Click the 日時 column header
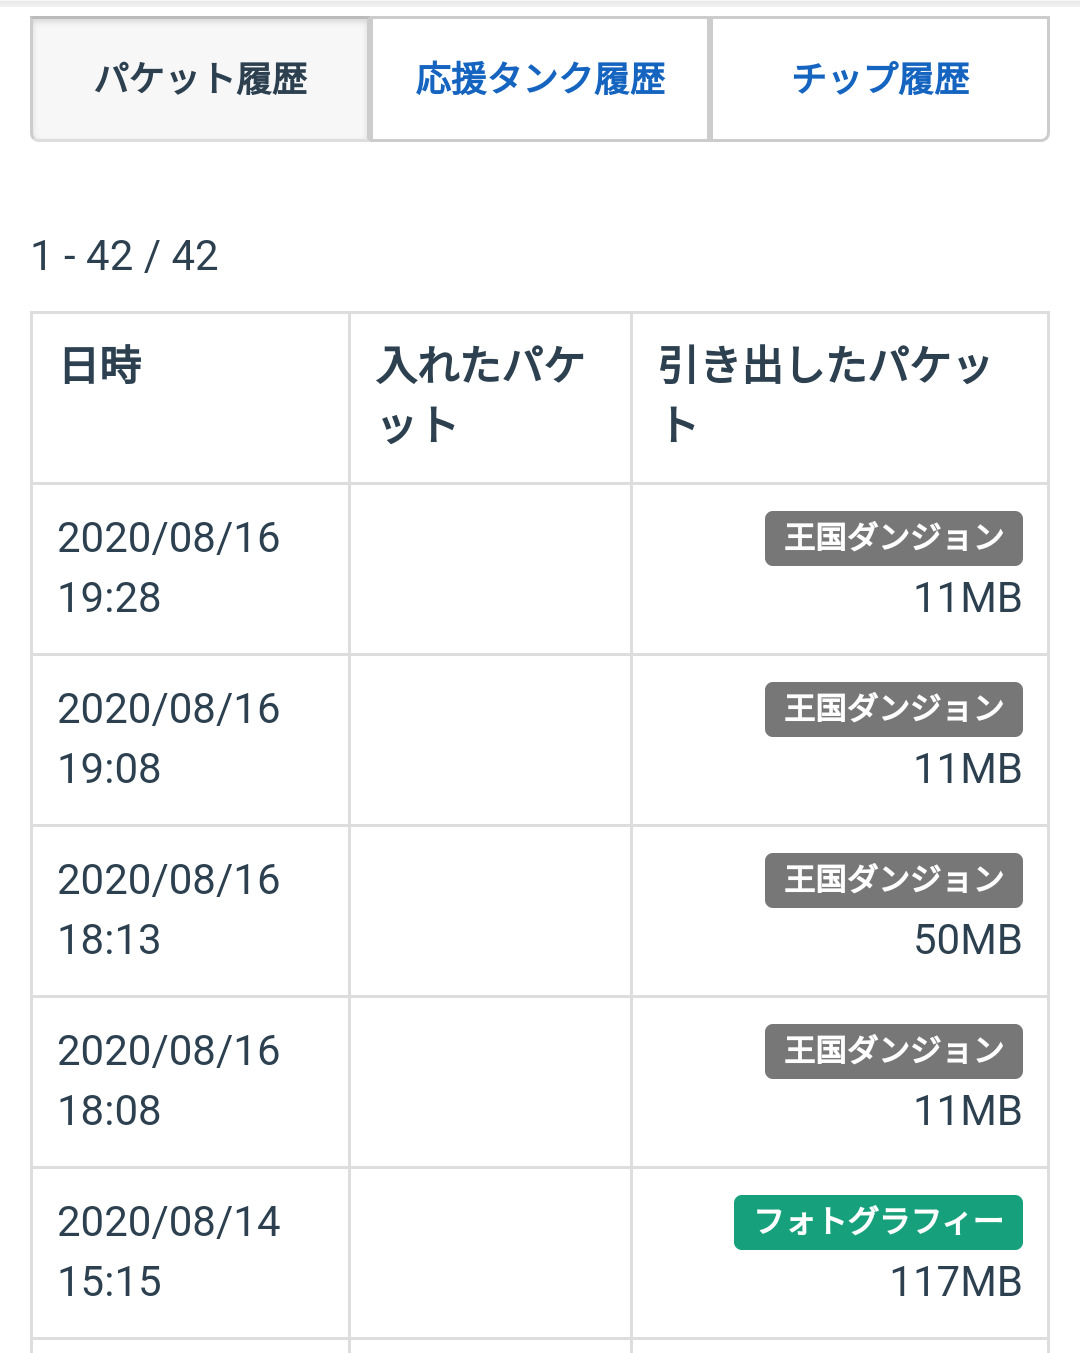The height and width of the screenshot is (1353, 1080). pos(102,365)
